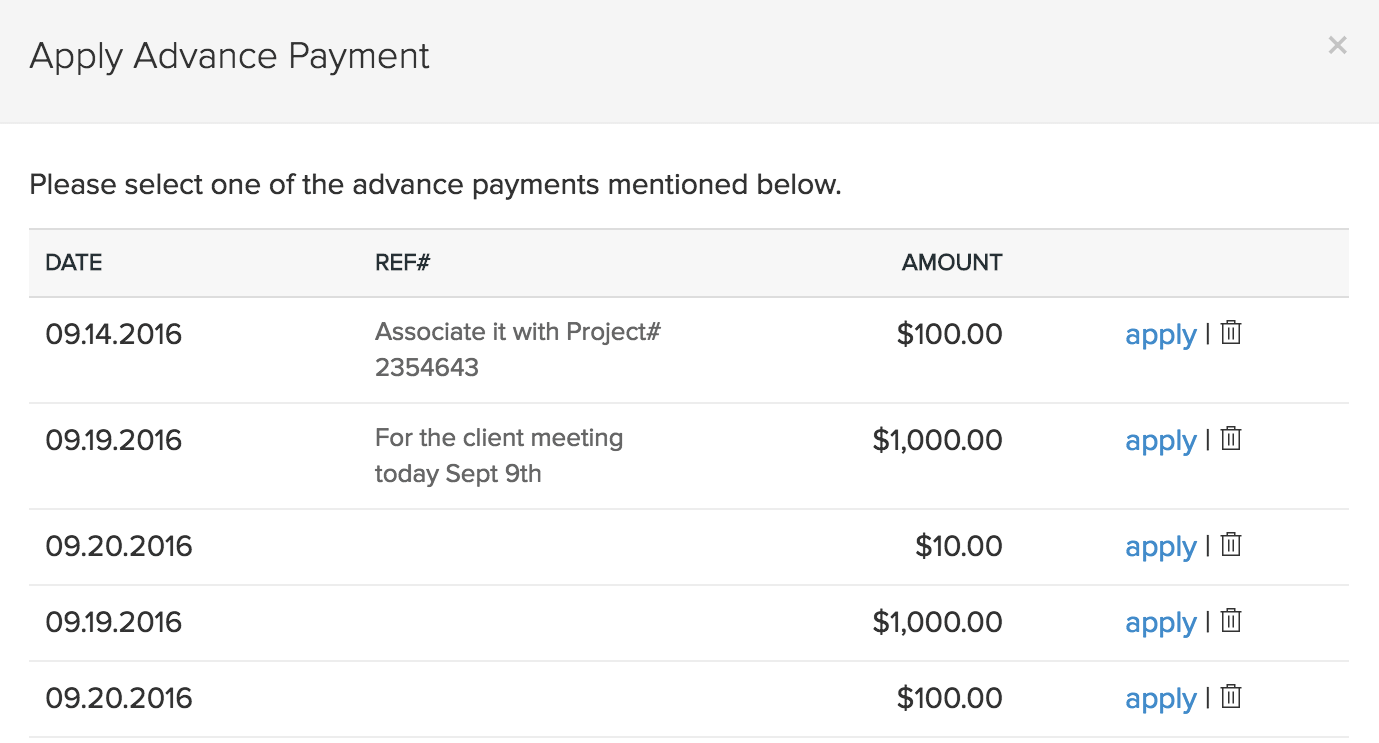Click the 'Please select one' instruction text
The height and width of the screenshot is (743, 1379).
[x=435, y=185]
